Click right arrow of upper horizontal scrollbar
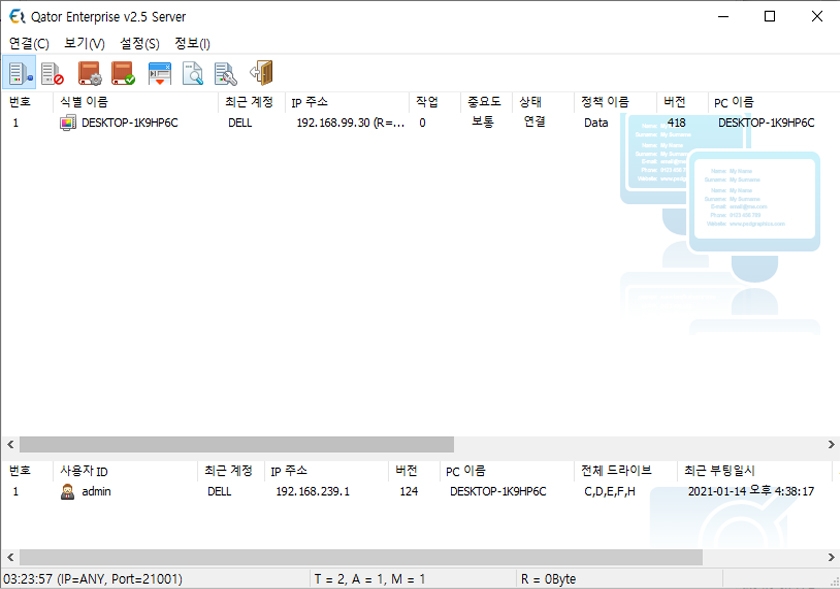This screenshot has width=840, height=589. pos(831,444)
